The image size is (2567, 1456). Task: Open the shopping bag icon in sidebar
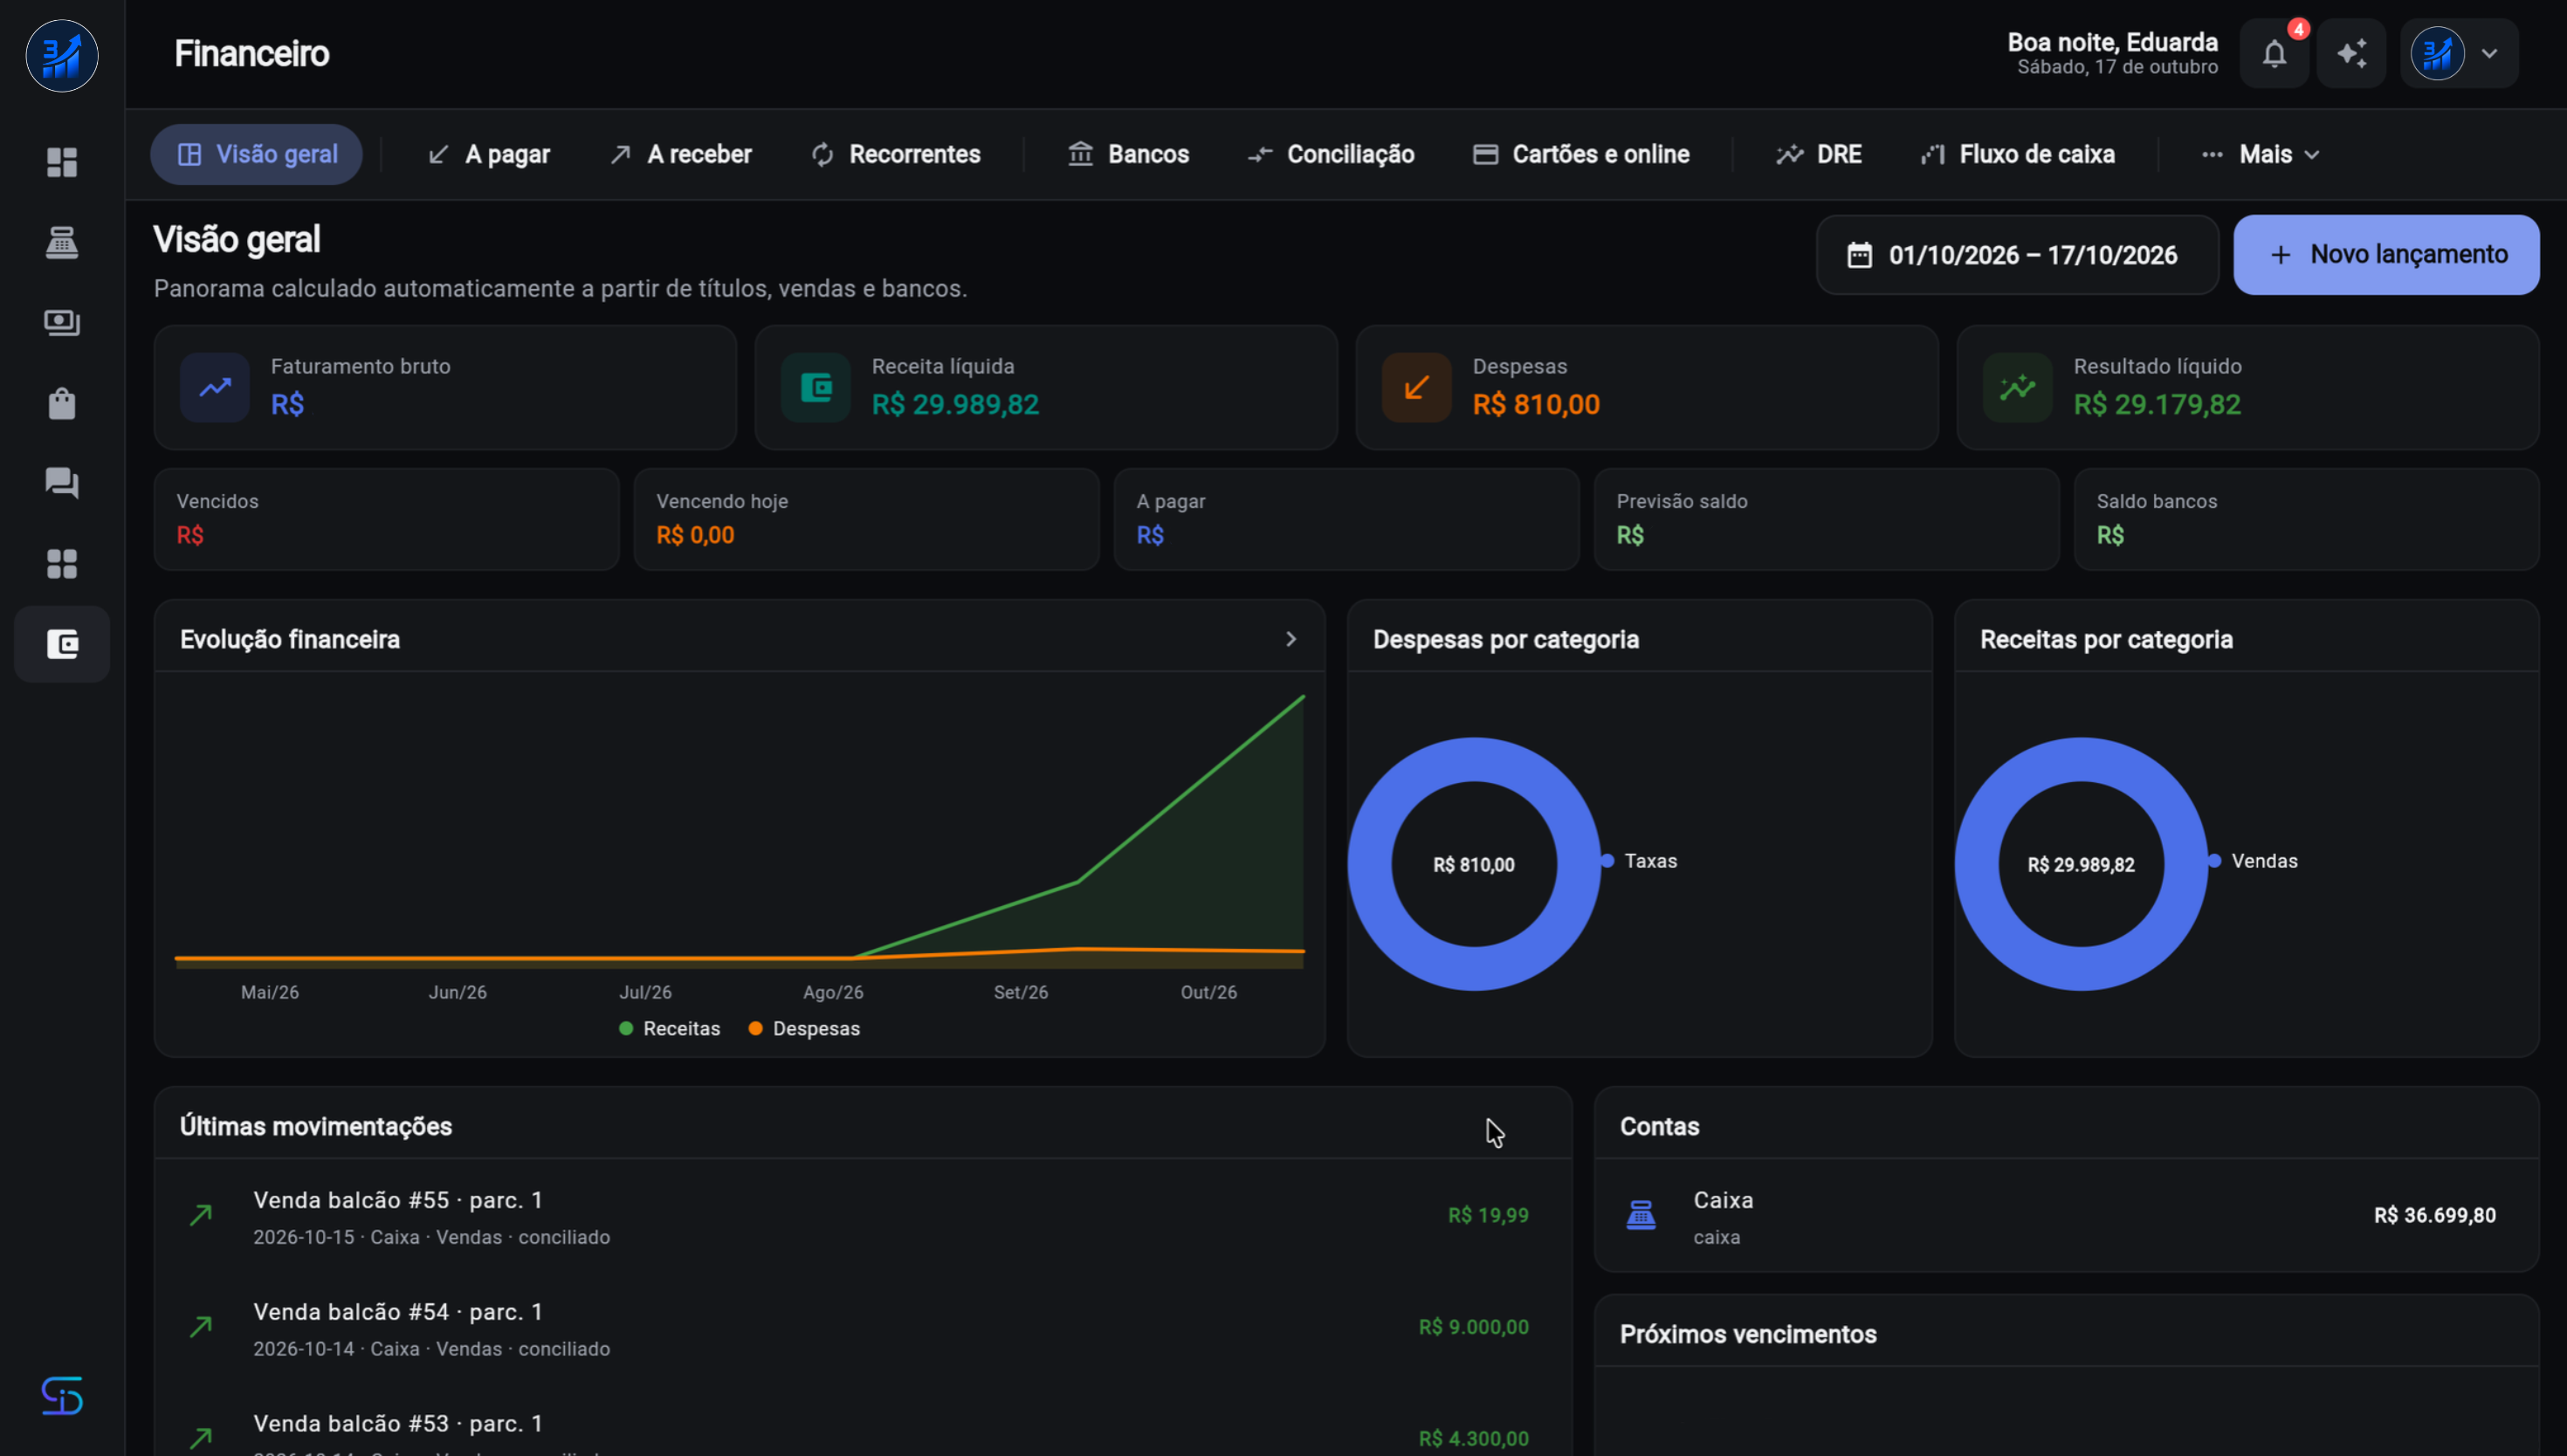pyautogui.click(x=62, y=403)
